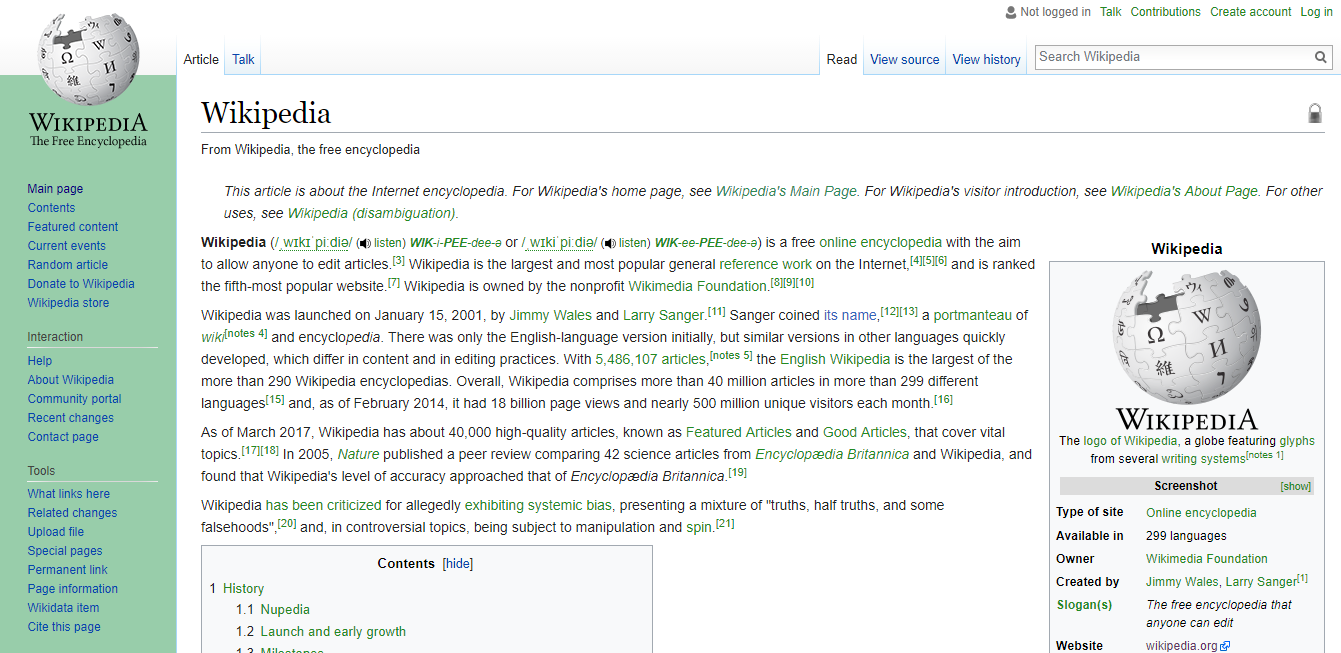This screenshot has height=653, width=1341.
Task: Open the Talk link in top bar
Action: (x=1111, y=12)
